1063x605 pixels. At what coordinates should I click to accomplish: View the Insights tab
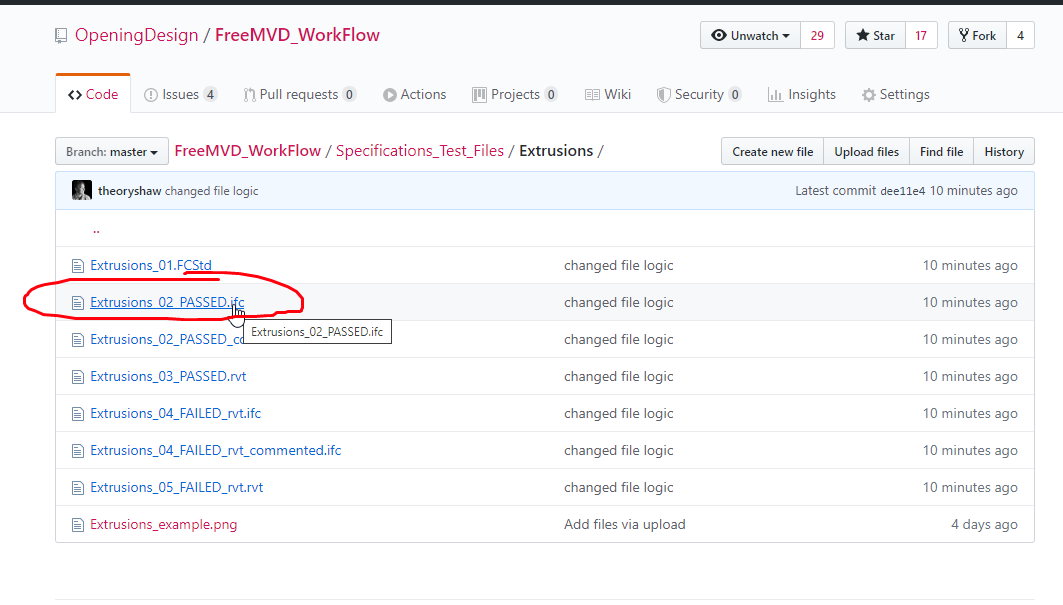pos(802,94)
